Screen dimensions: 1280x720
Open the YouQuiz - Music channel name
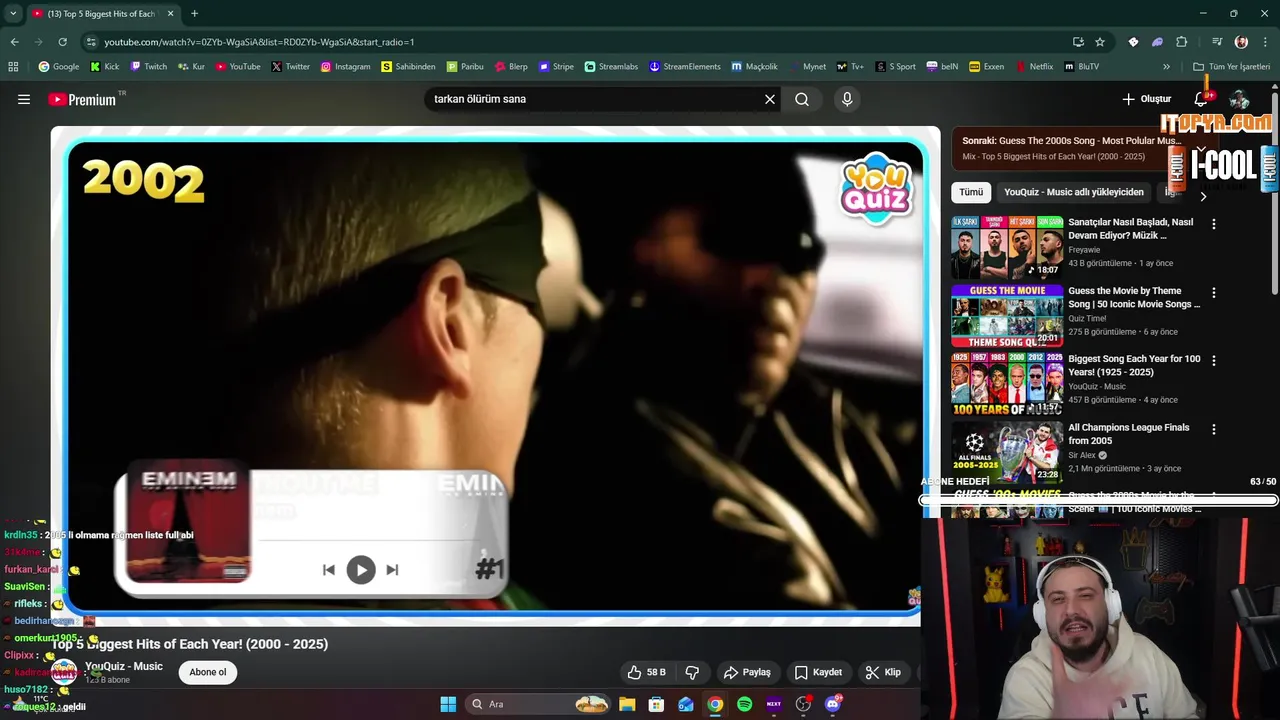tap(124, 666)
